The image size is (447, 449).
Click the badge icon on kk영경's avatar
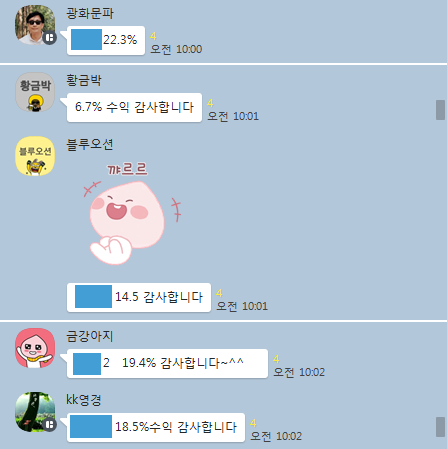[x=50, y=425]
